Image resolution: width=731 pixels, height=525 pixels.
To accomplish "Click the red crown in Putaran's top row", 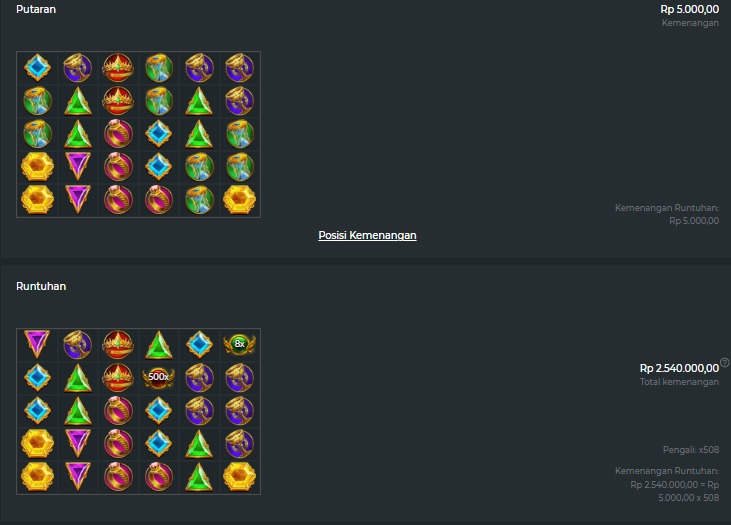I will pyautogui.click(x=118, y=68).
